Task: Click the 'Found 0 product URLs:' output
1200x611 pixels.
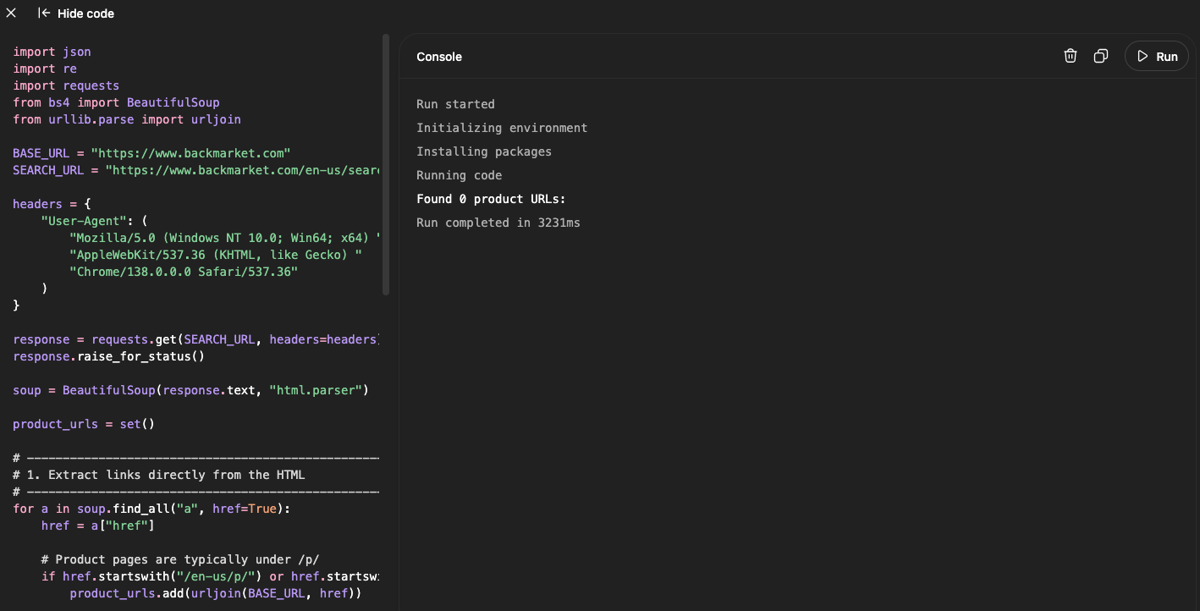Action: pyautogui.click(x=491, y=199)
